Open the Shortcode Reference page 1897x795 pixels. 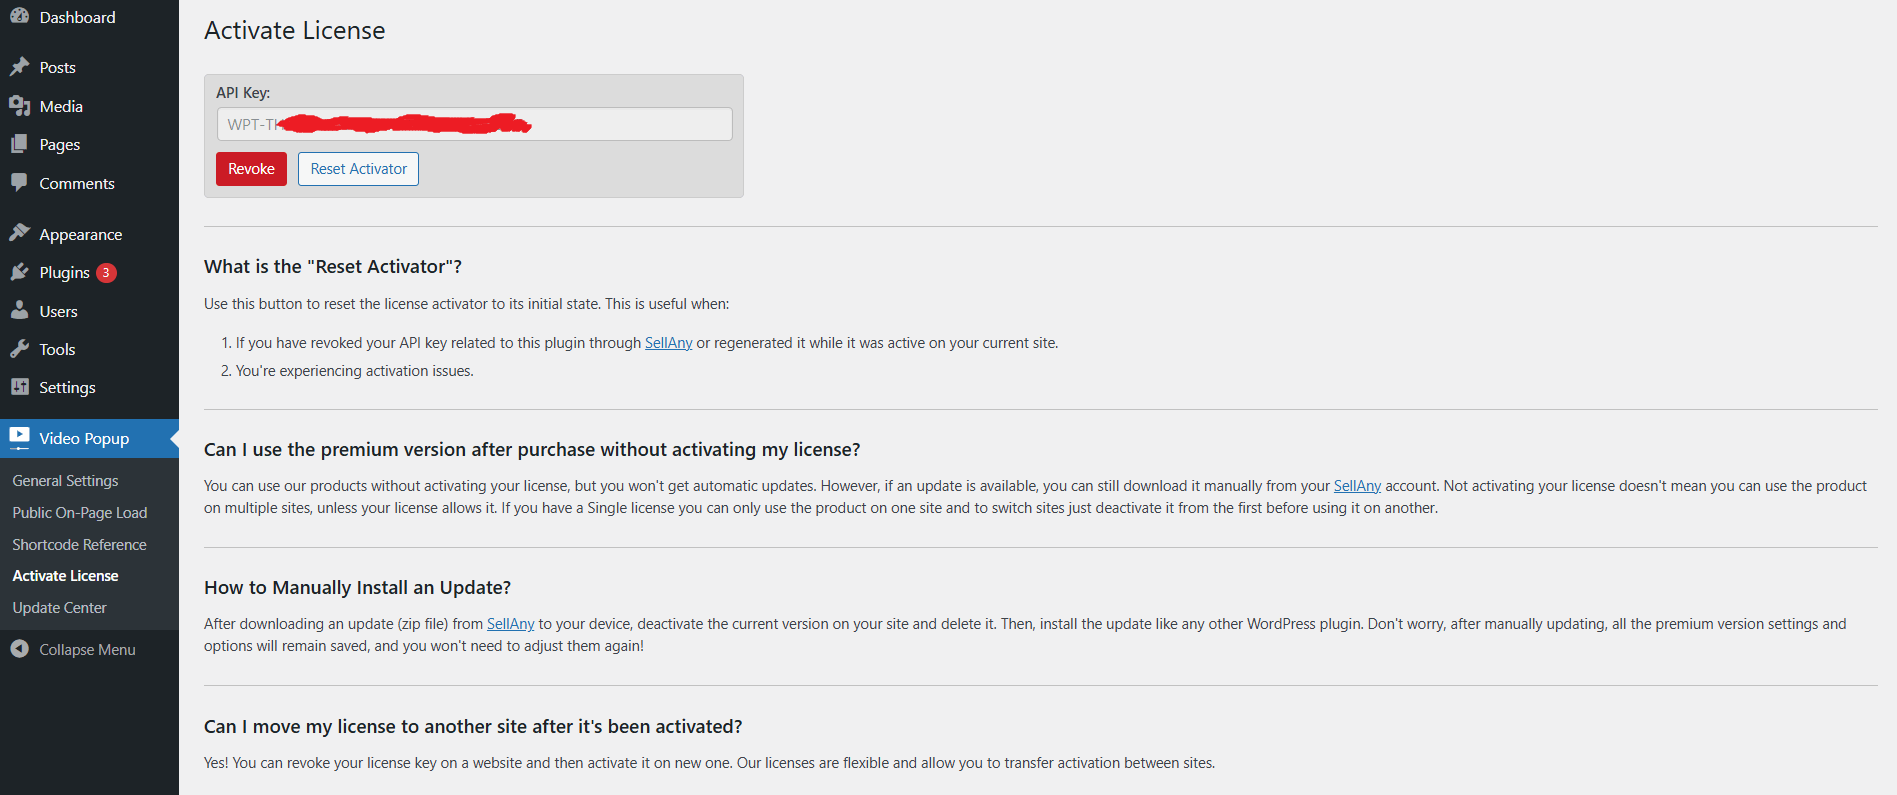(x=79, y=545)
